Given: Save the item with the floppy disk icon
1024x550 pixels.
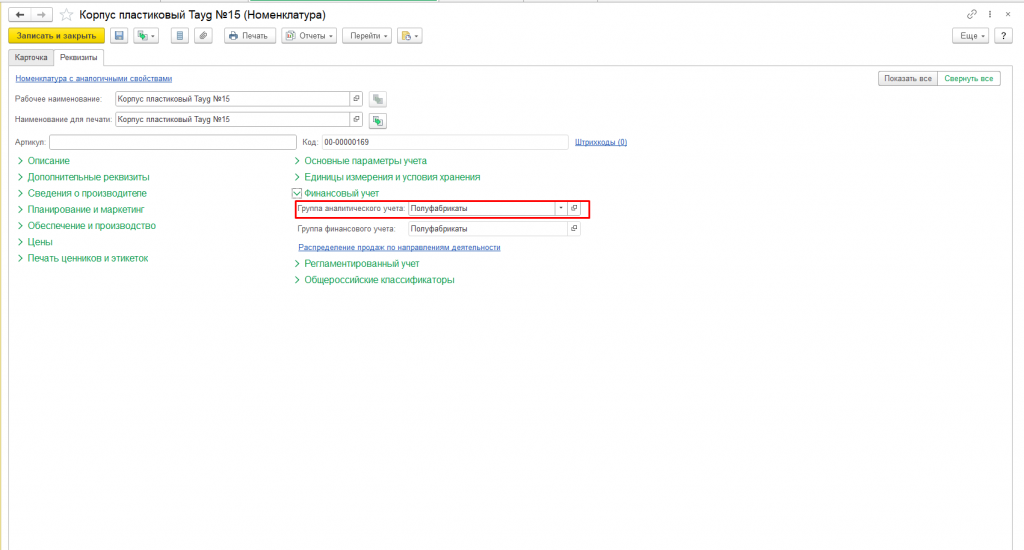Looking at the screenshot, I should pyautogui.click(x=119, y=36).
